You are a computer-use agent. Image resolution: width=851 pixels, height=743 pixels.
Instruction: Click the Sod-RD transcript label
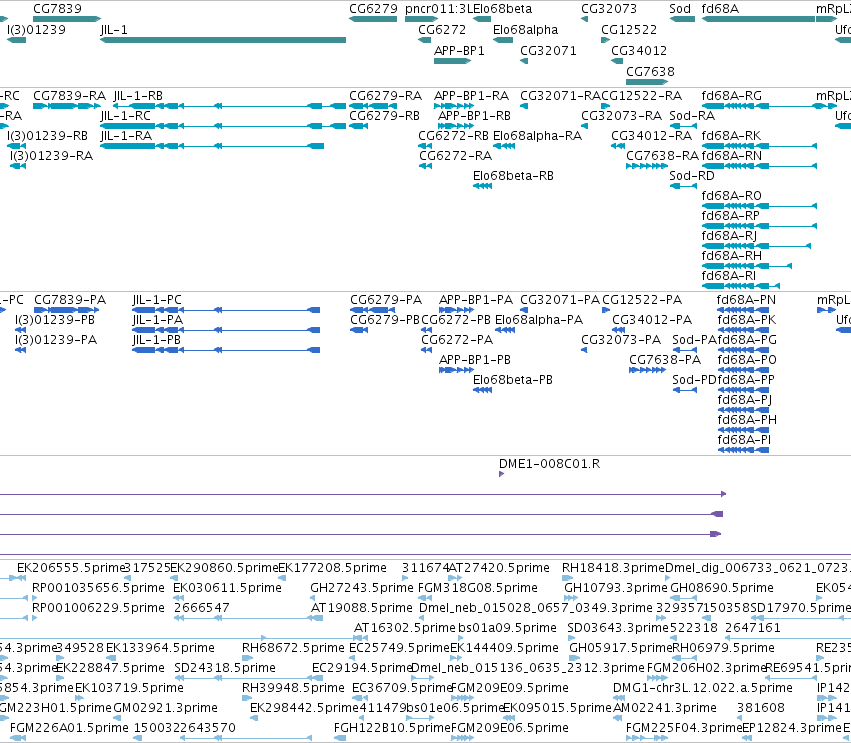click(692, 176)
